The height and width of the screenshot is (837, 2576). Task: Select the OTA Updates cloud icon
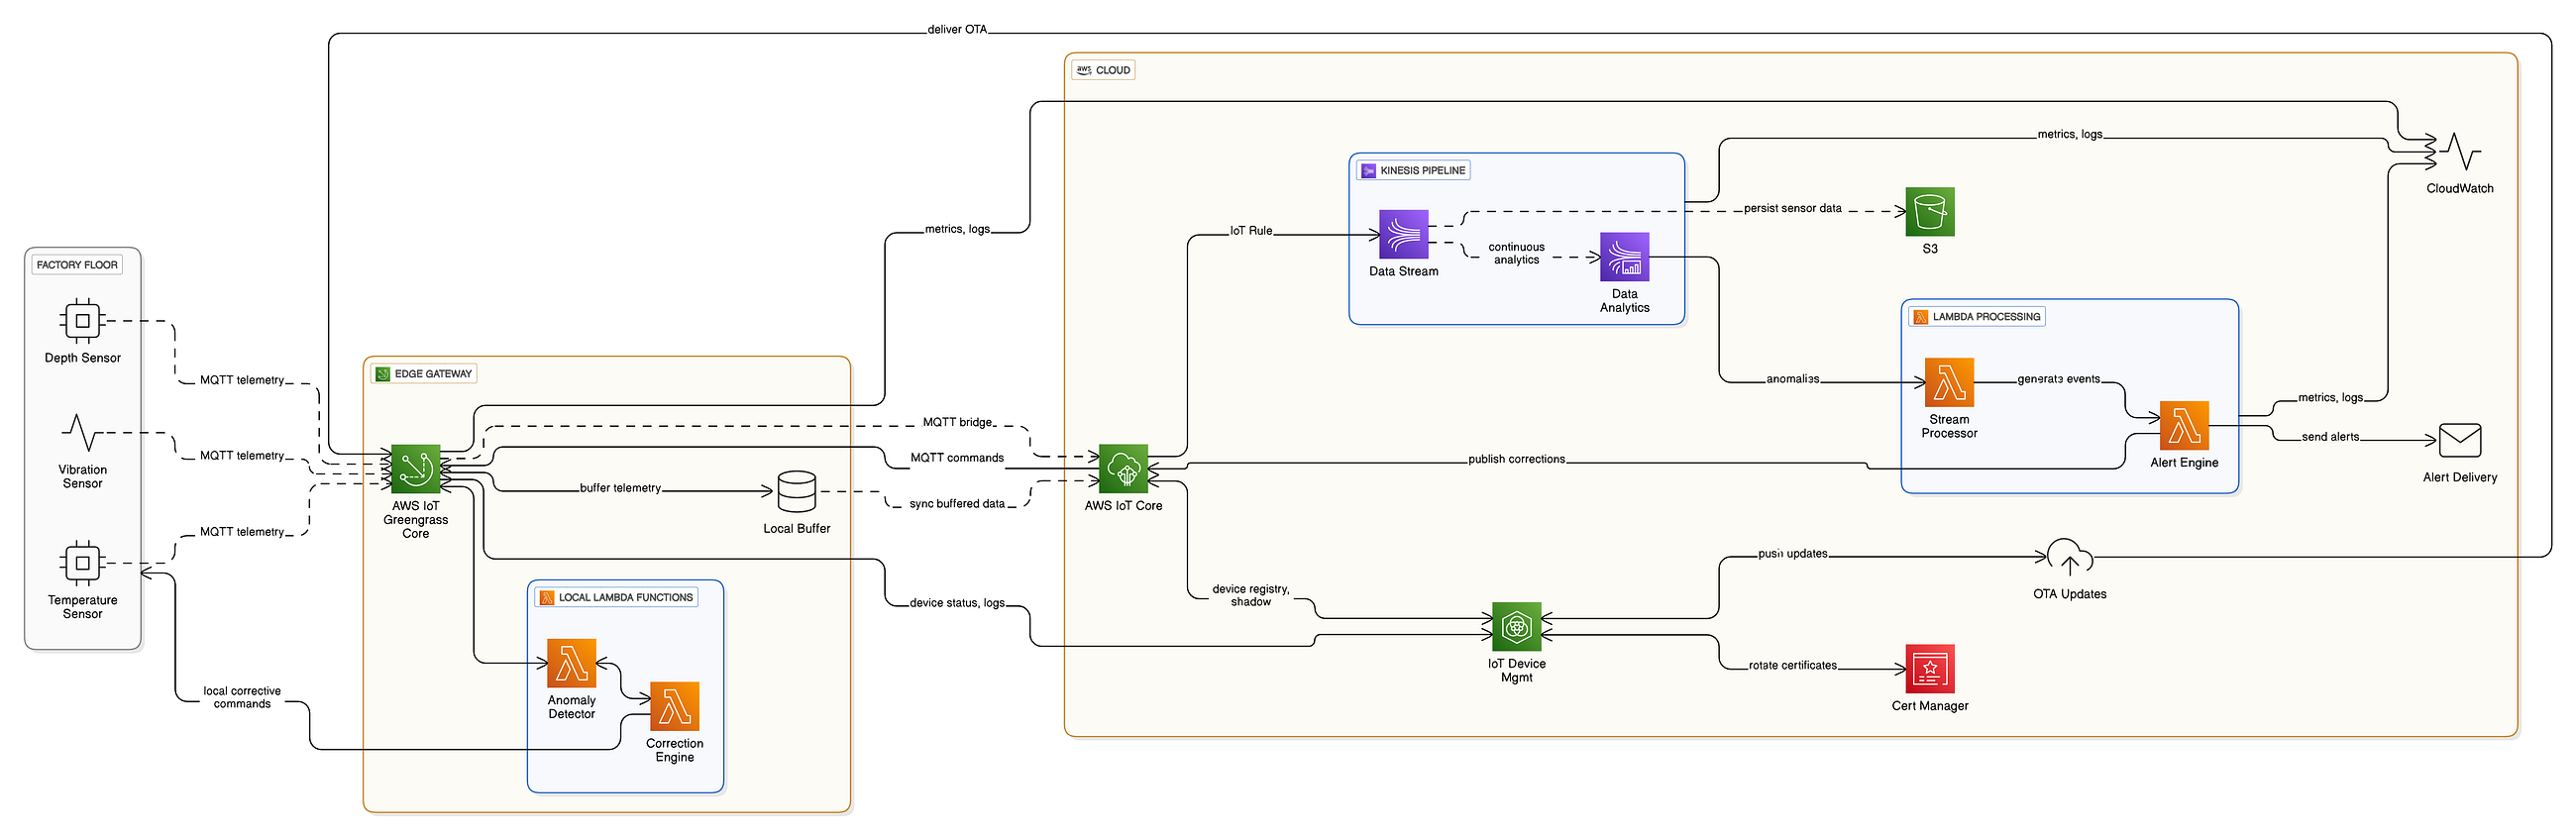pyautogui.click(x=2070, y=557)
